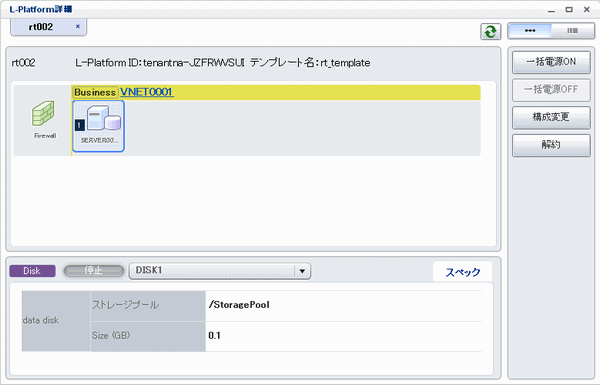Click the green refresh icon
Screen dimensions: 600x385
(491, 31)
